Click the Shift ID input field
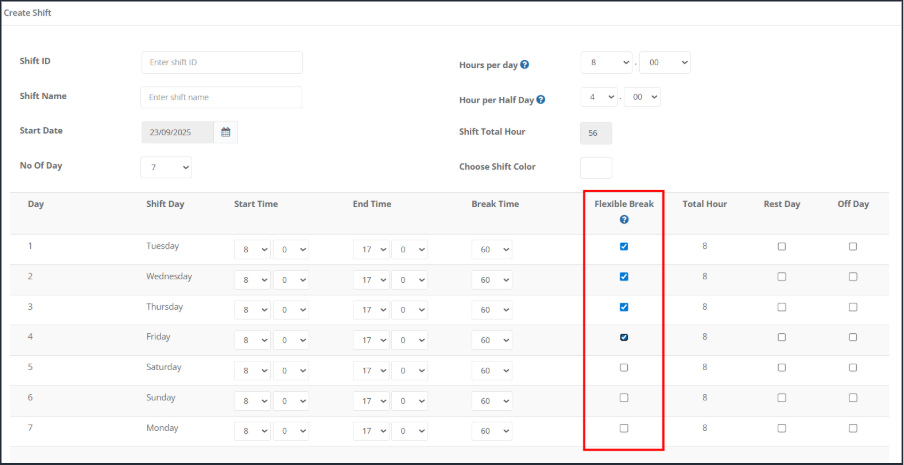Screen dimensions: 904x465 click(x=222, y=62)
